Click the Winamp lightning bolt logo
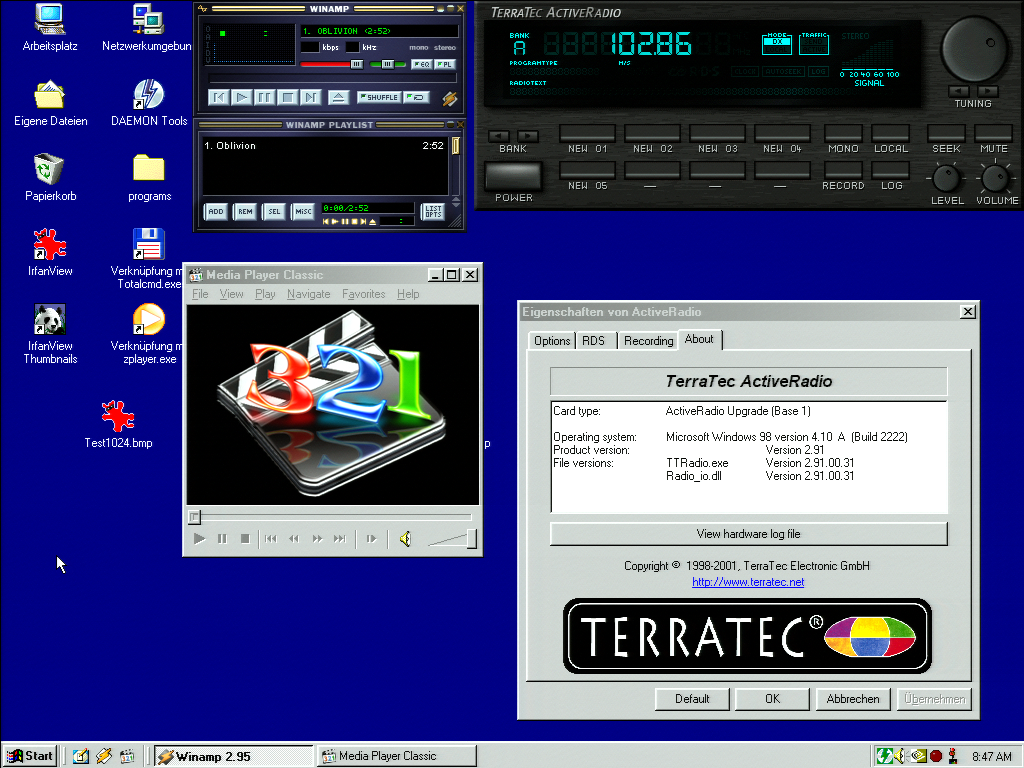Image resolution: width=1024 pixels, height=768 pixels. pyautogui.click(x=449, y=98)
